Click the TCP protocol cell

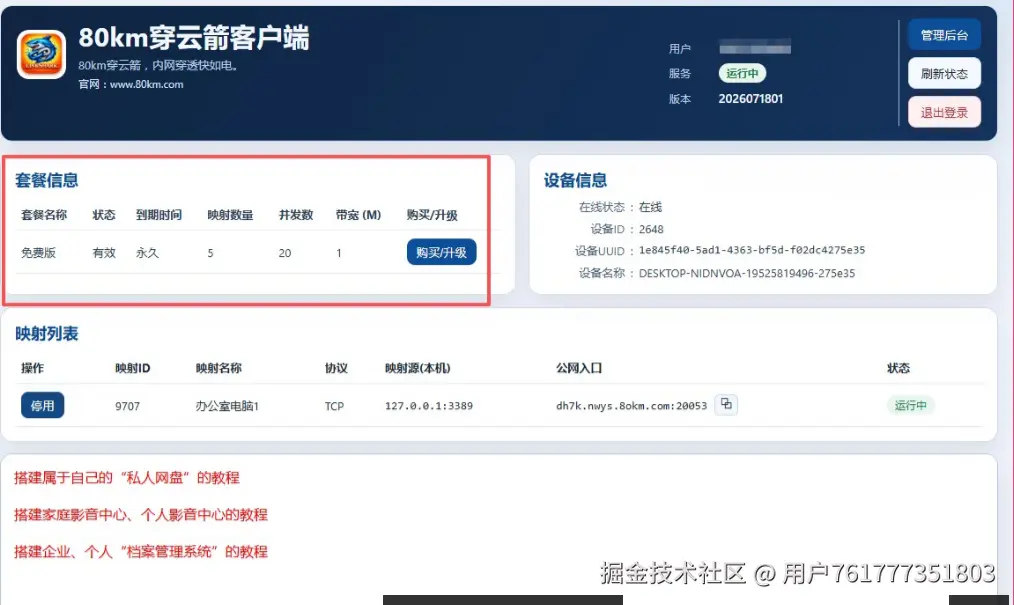[334, 406]
